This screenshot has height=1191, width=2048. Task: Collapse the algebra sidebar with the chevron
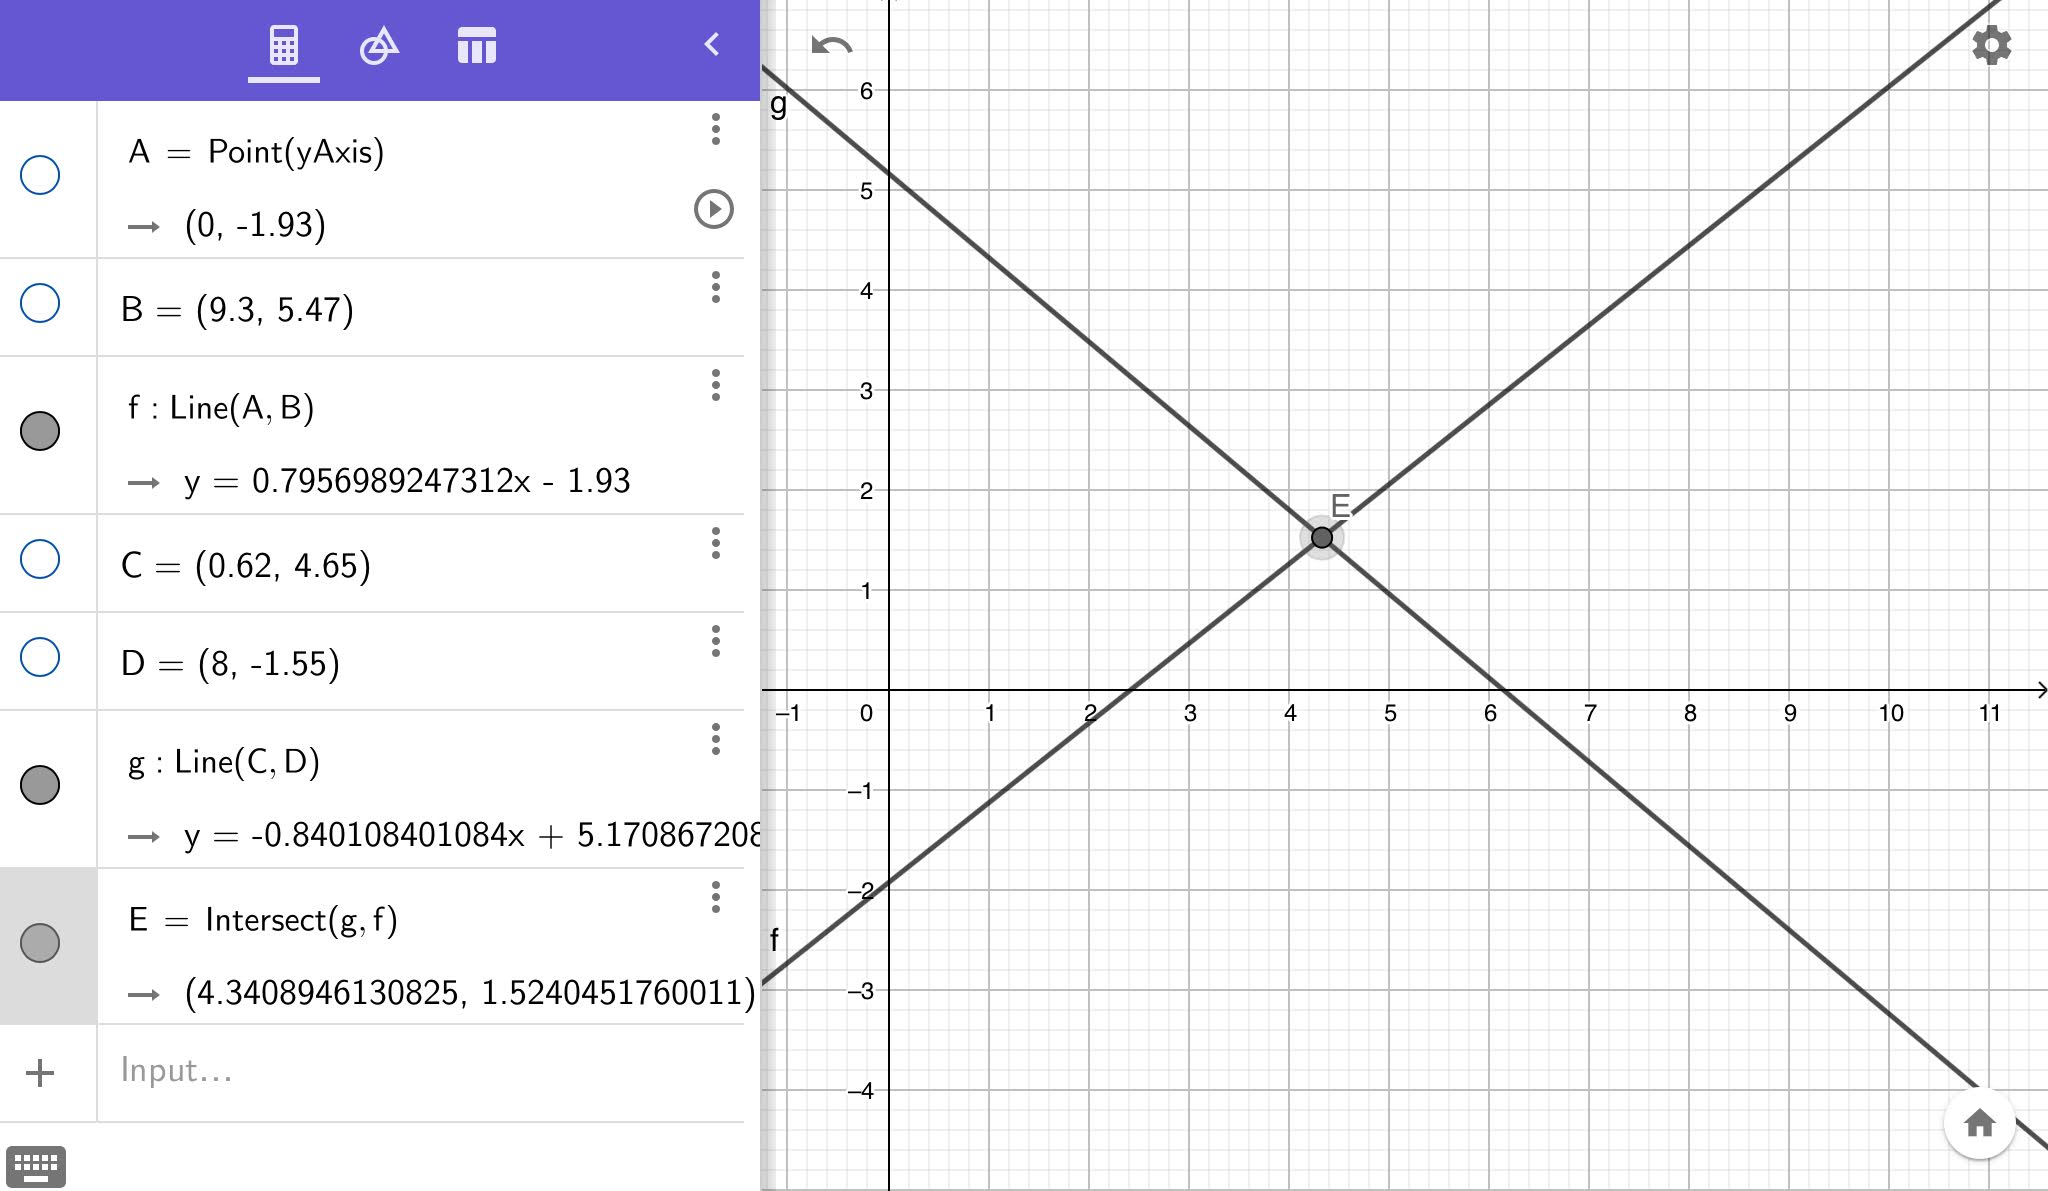pos(712,45)
